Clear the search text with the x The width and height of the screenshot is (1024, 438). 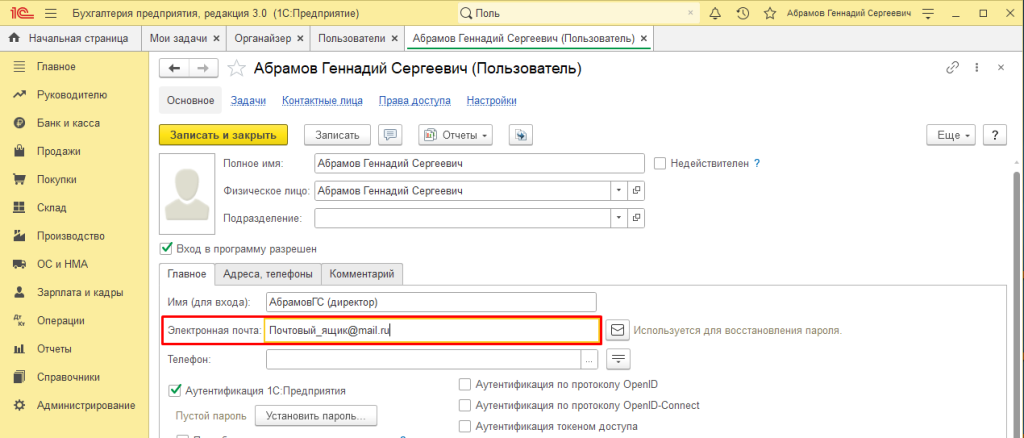[x=692, y=13]
